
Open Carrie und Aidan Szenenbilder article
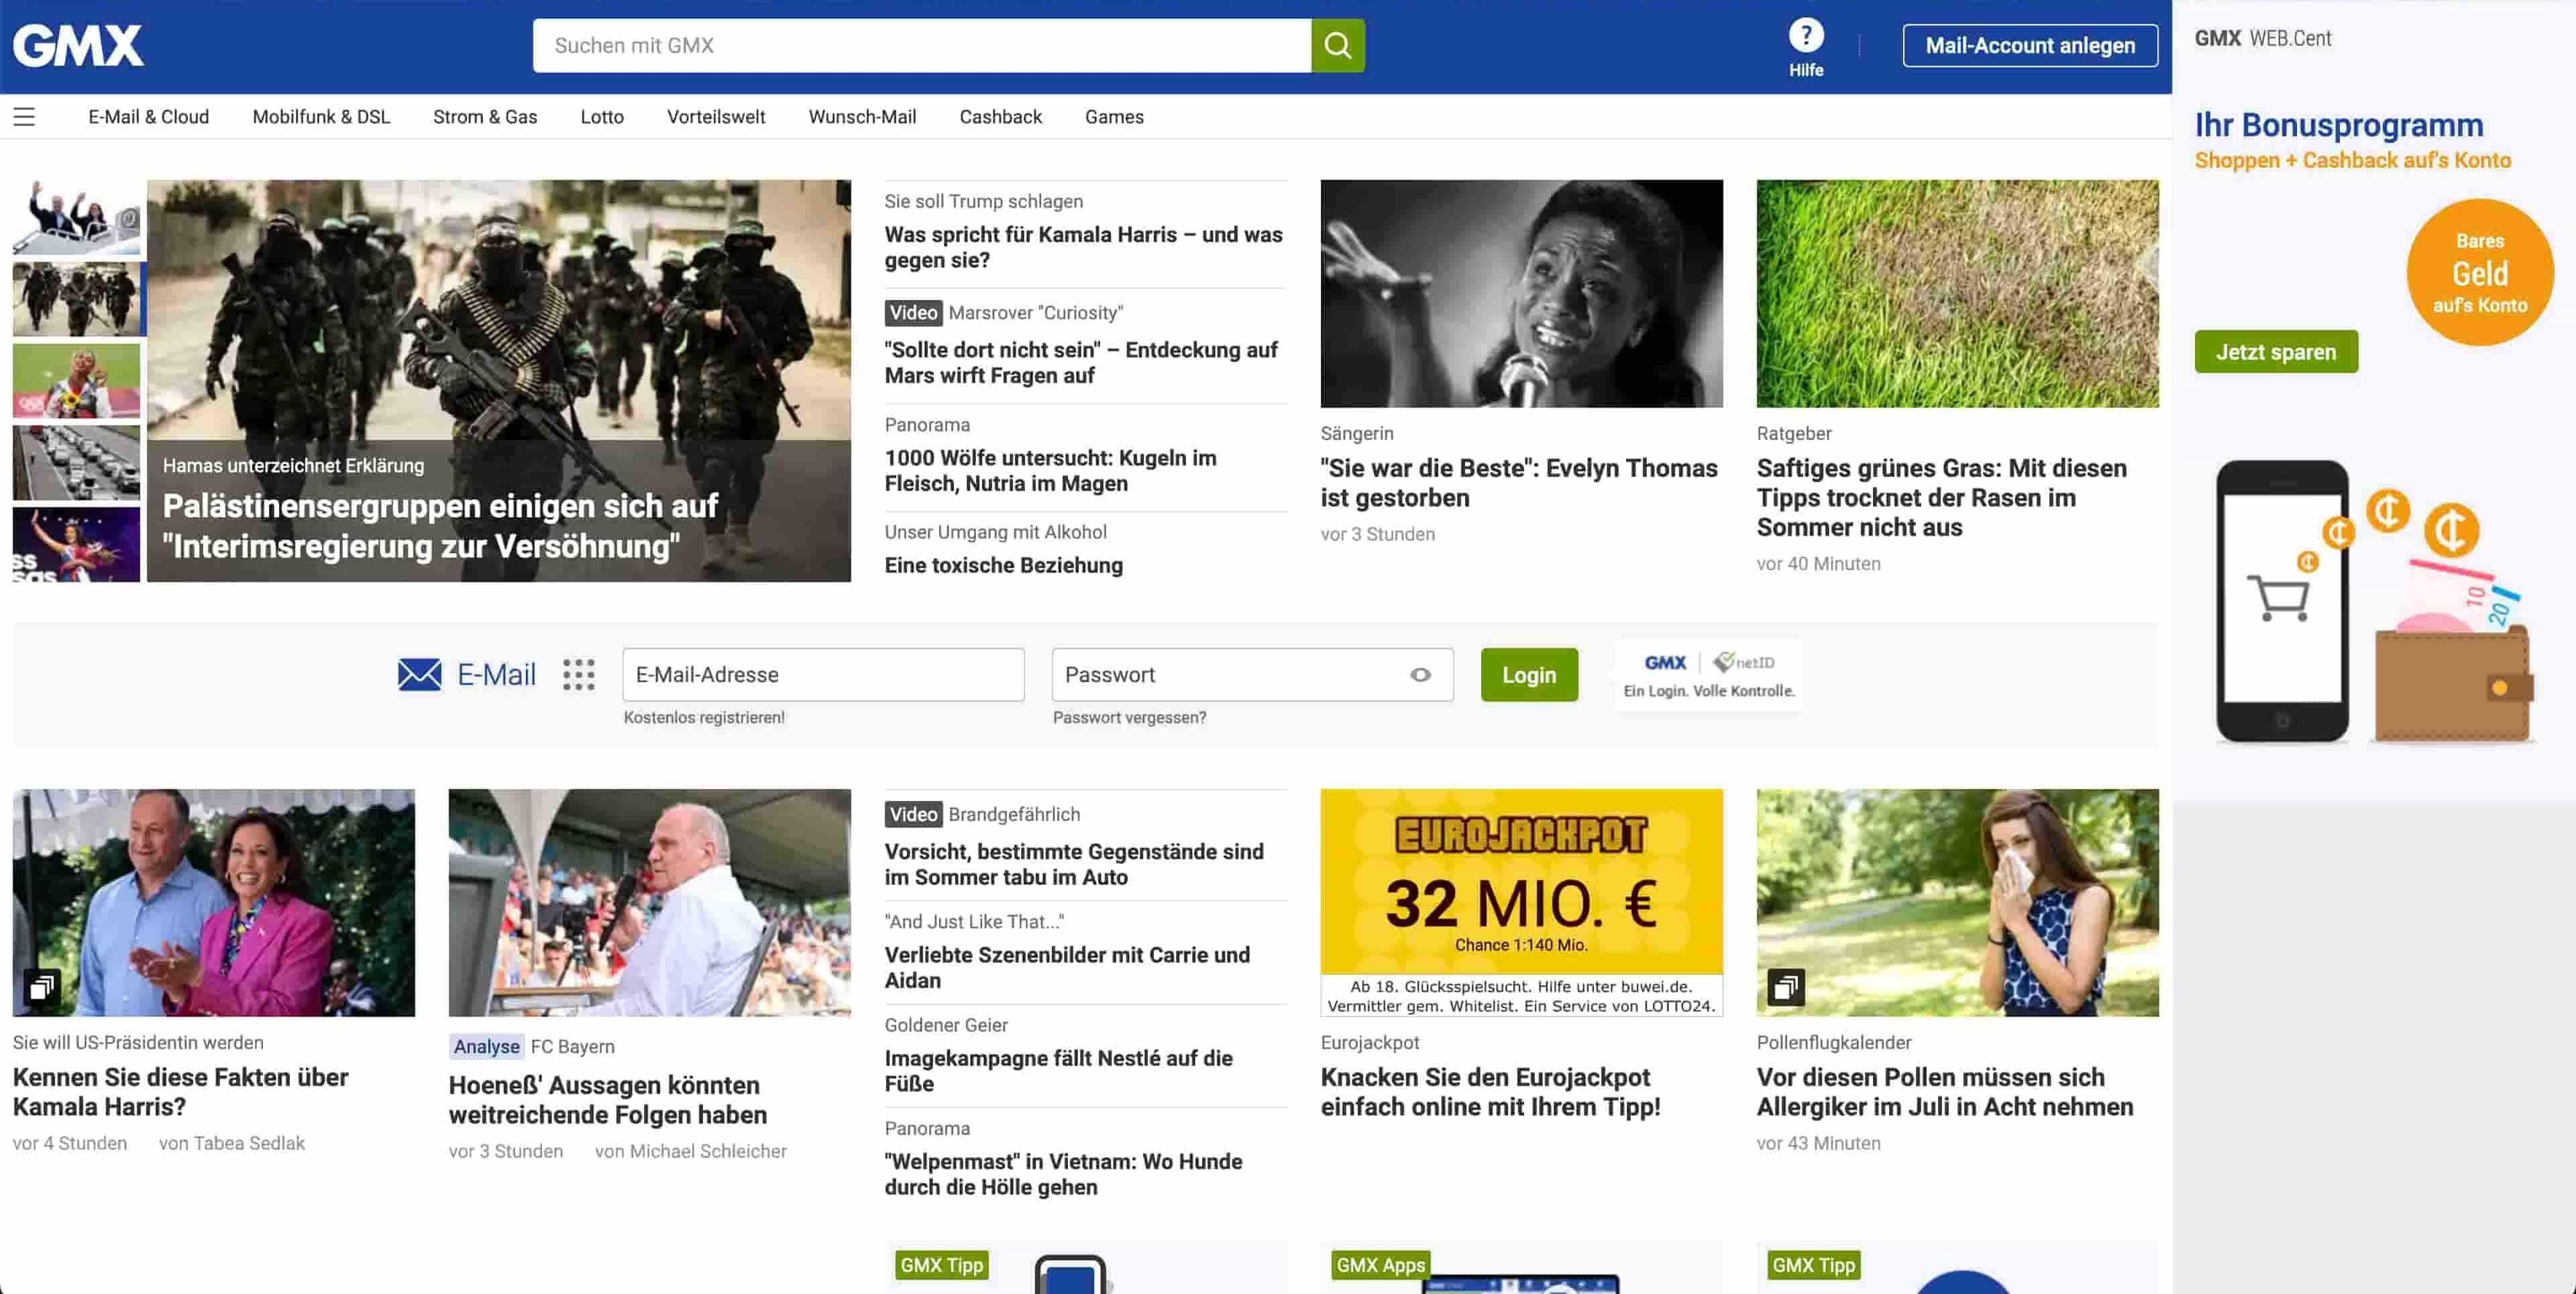1067,967
